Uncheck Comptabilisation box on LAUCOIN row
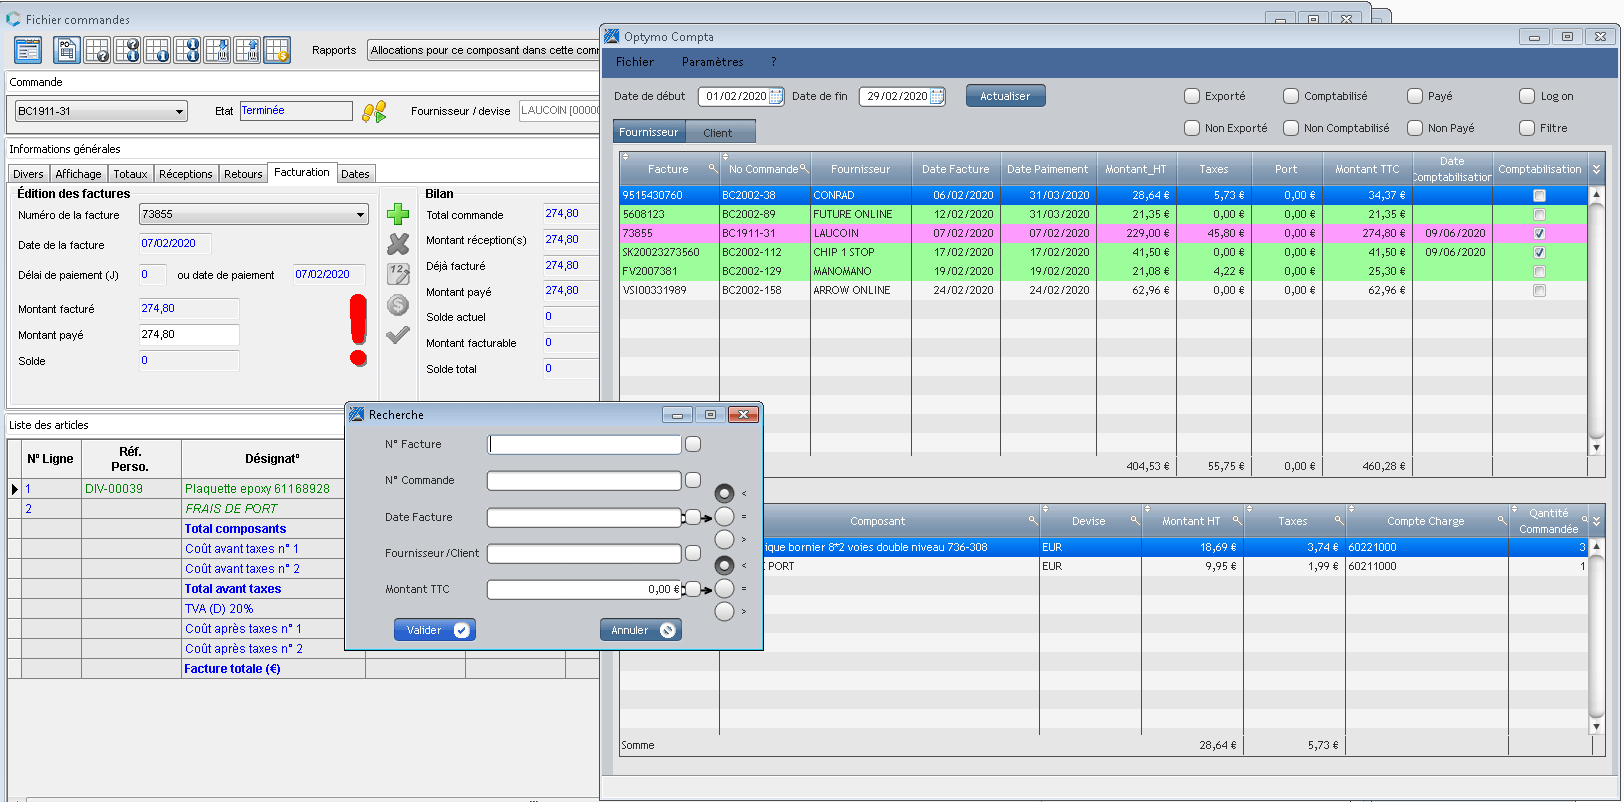This screenshot has height=802, width=1624. click(1539, 233)
